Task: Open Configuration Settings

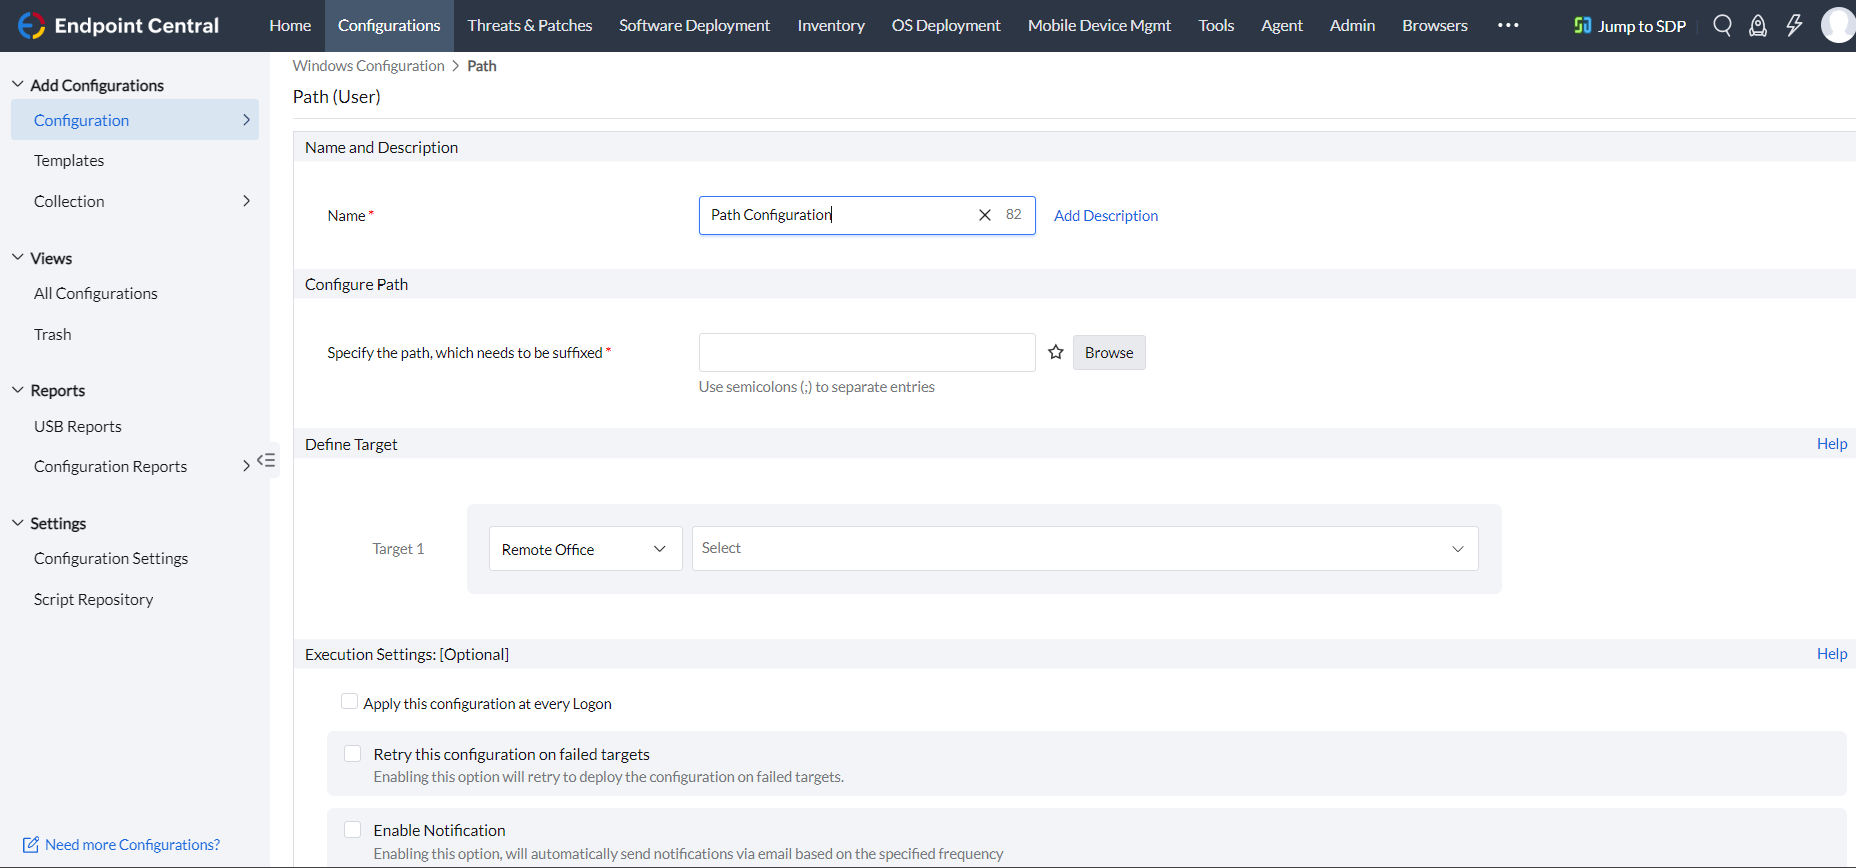Action: coord(111,558)
